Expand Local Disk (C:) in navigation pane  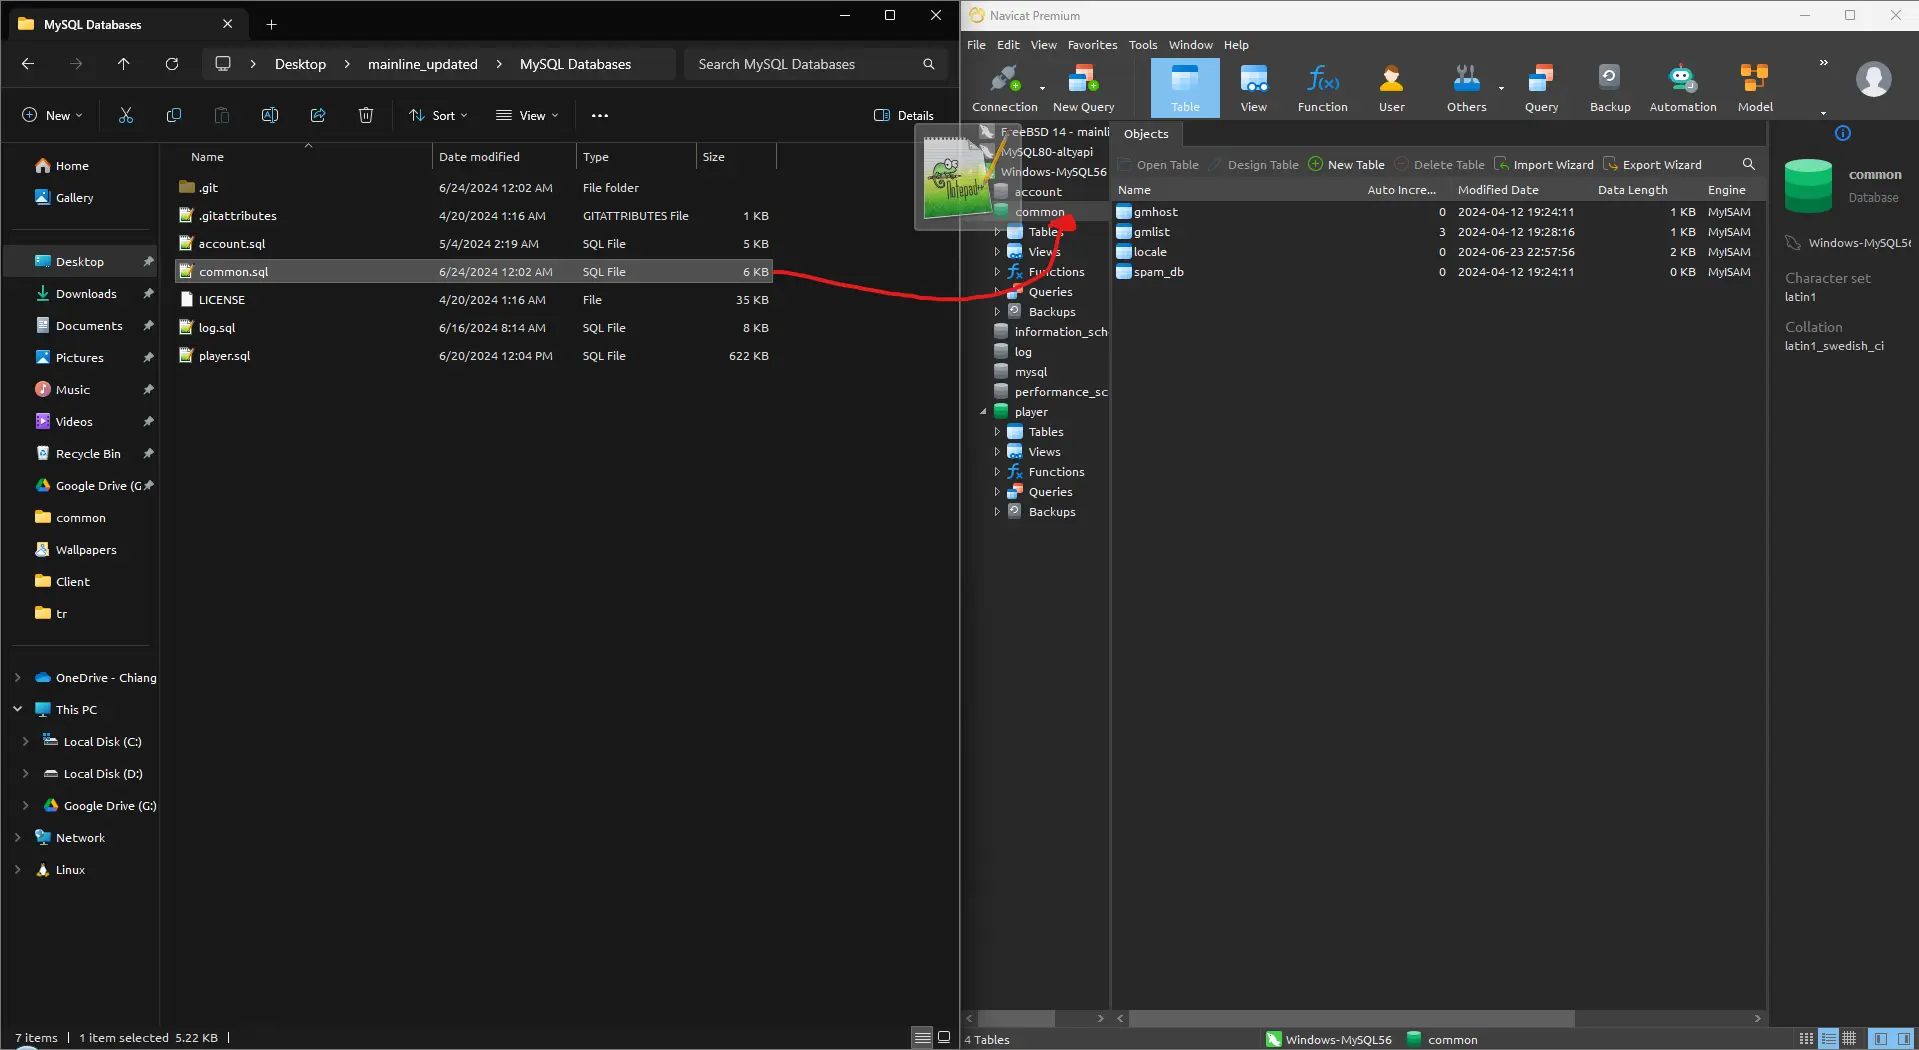(x=25, y=742)
